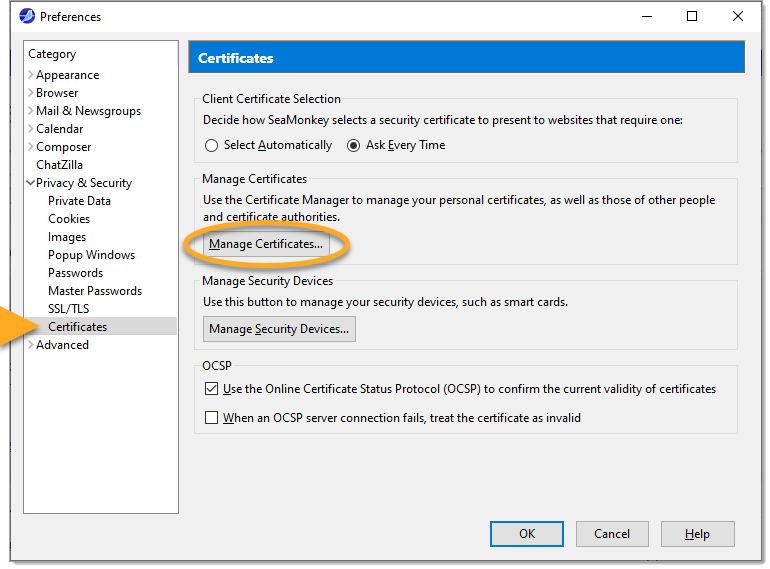Open Help for certificates preferences

pyautogui.click(x=697, y=534)
